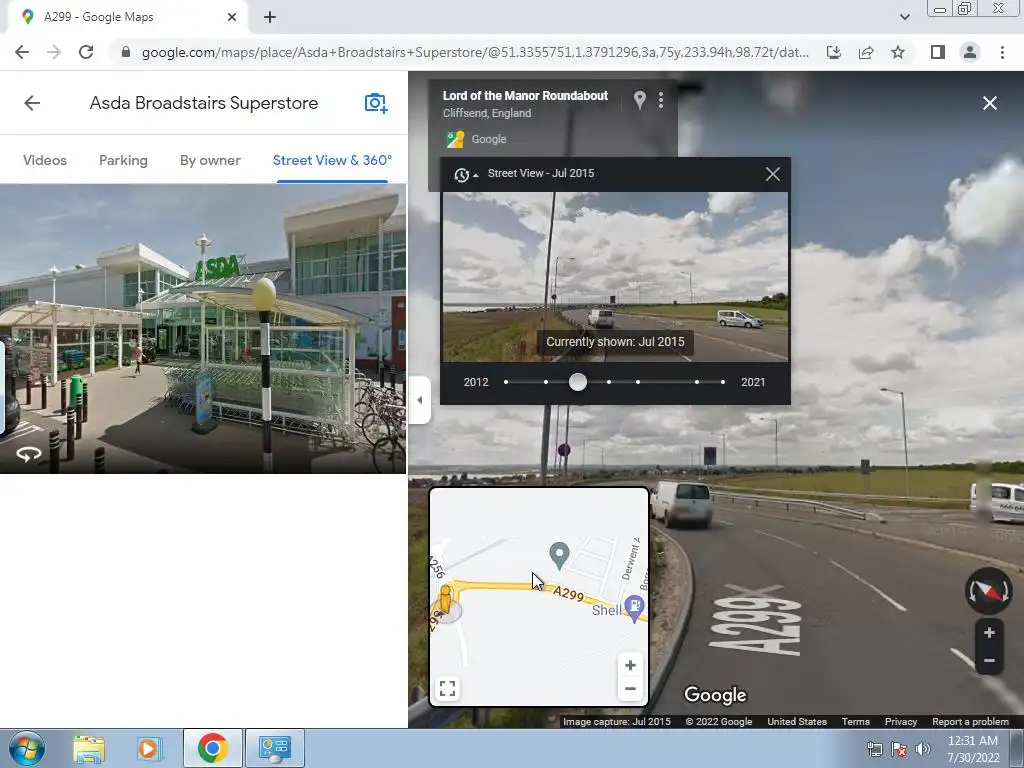Click the timeline slider handle for Jul 2015
This screenshot has height=768, width=1024.
(x=578, y=382)
